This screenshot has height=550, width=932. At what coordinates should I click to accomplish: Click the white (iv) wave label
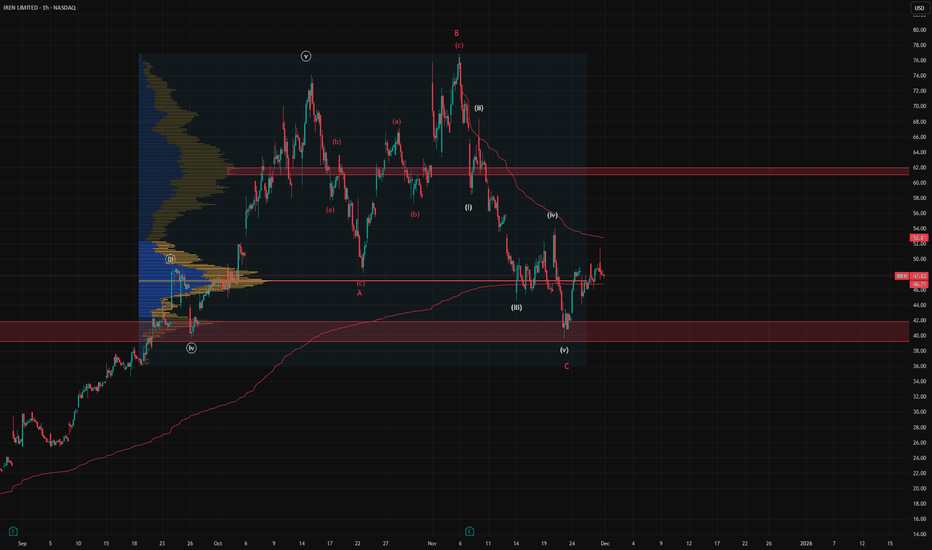[x=551, y=215]
